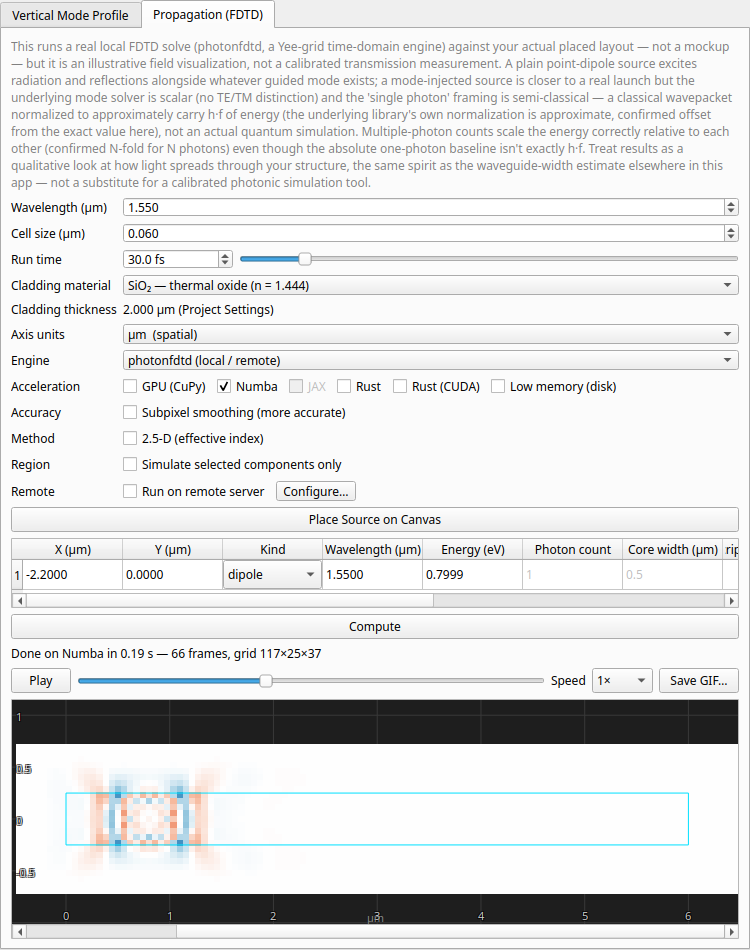Click the Place Source on Canvas button
The image size is (750, 950).
tap(374, 520)
